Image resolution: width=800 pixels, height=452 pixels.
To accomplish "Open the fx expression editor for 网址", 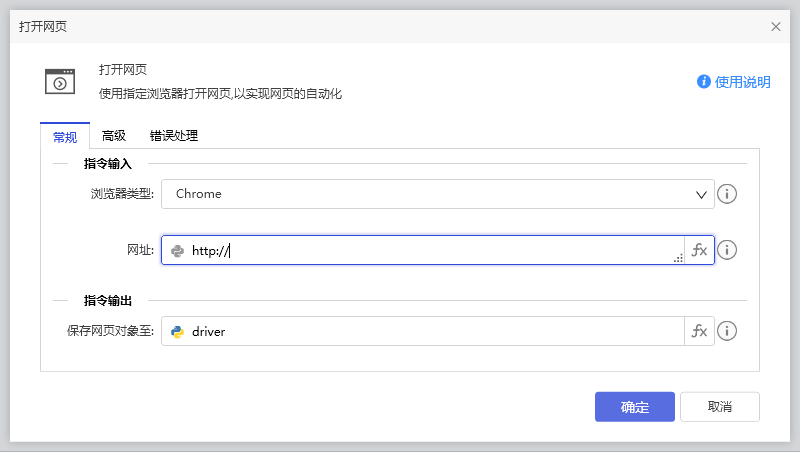I will tap(700, 251).
